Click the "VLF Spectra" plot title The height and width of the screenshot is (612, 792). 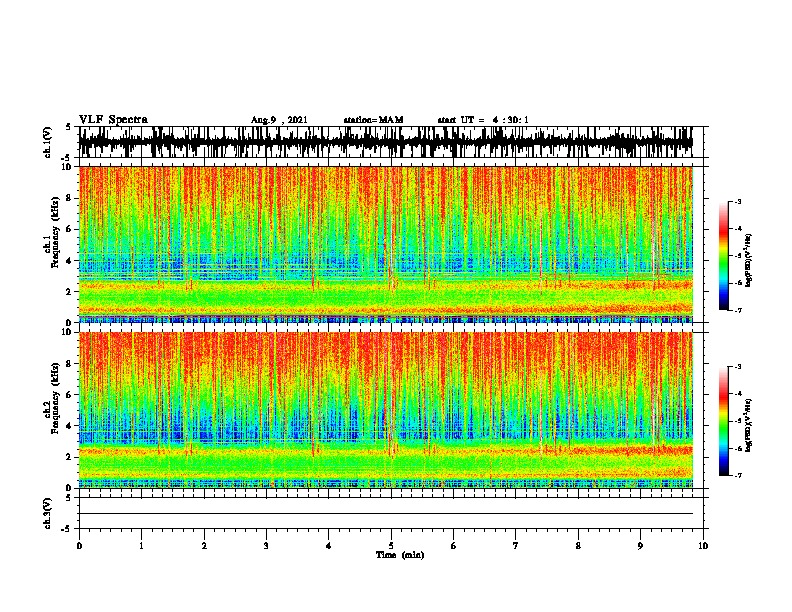pos(113,120)
